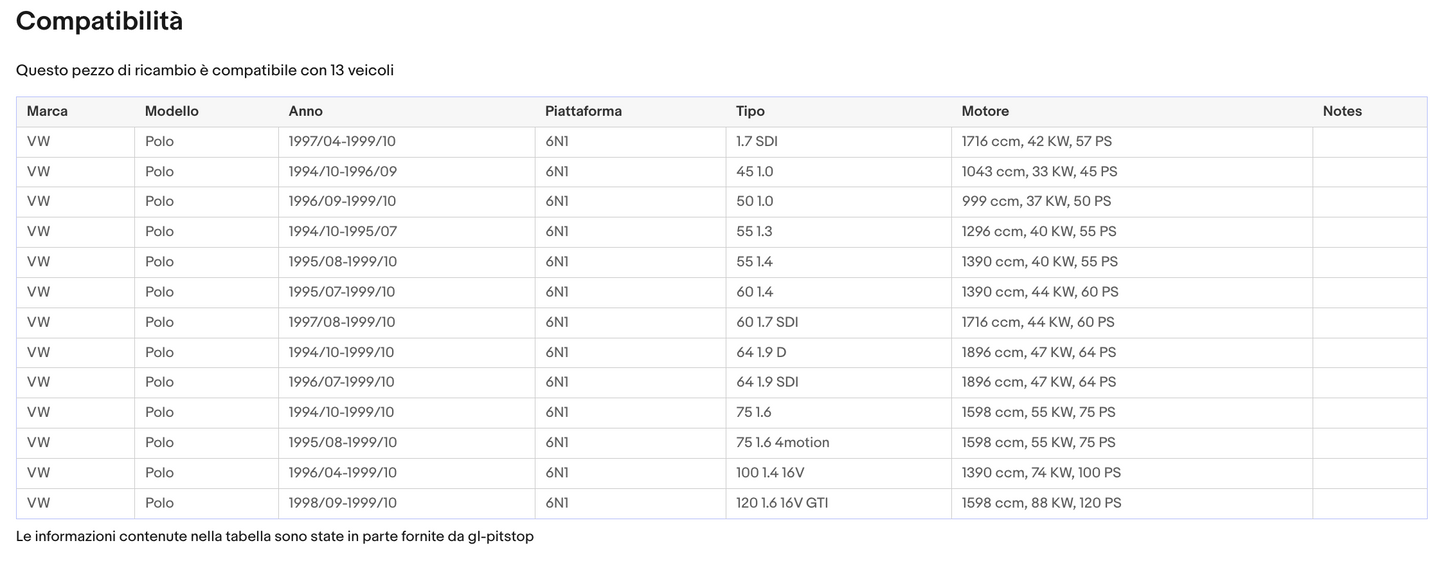Click the Compatibilità section heading
Screen dimensions: 1445x561
pos(99,21)
